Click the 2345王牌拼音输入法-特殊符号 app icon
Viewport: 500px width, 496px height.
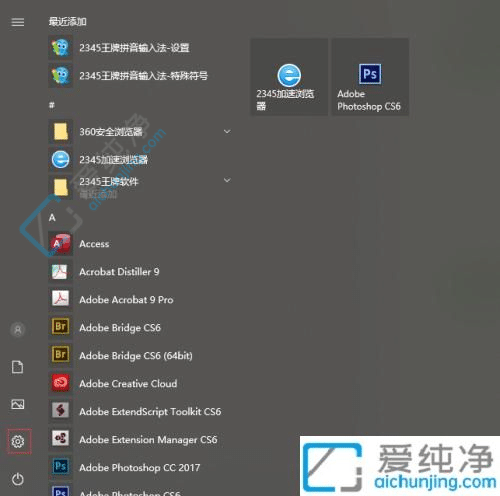[x=60, y=76]
